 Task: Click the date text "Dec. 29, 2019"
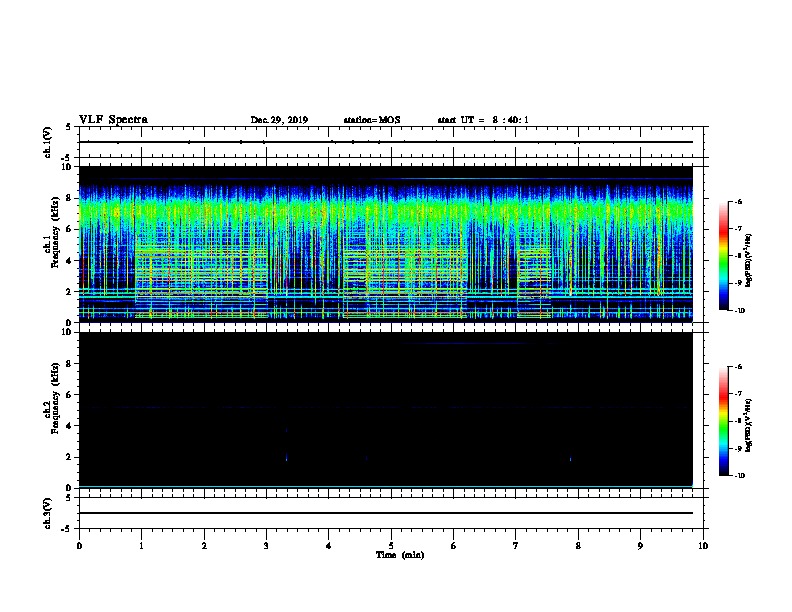point(279,120)
